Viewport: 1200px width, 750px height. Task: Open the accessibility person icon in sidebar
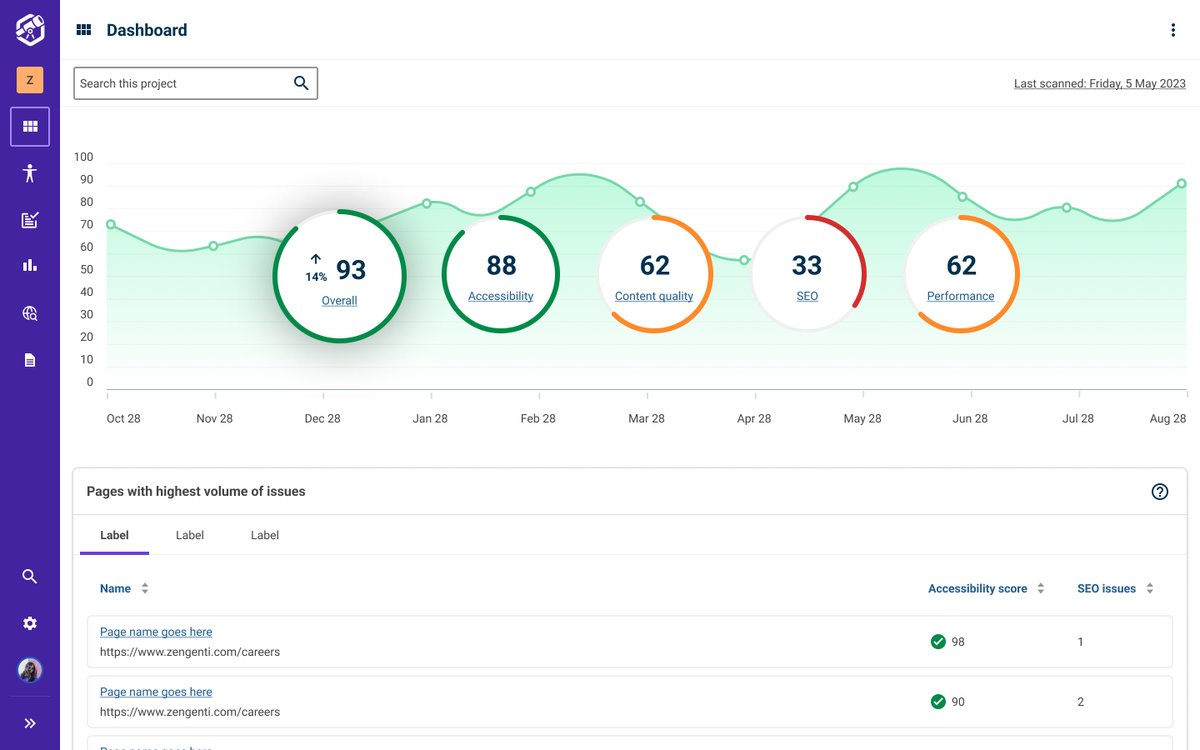30,173
